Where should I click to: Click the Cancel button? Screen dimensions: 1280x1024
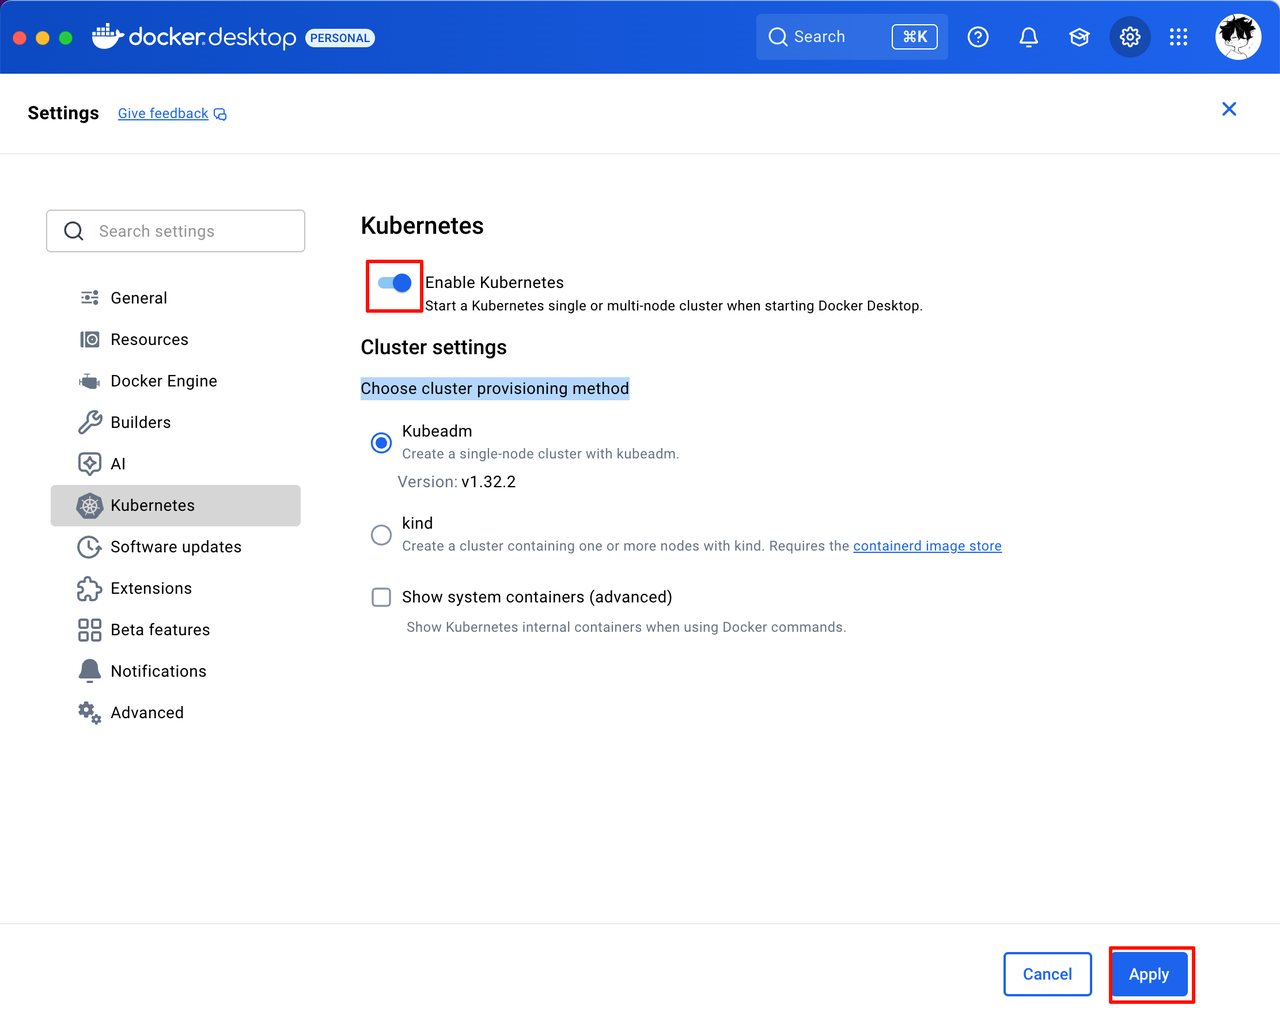pos(1047,974)
